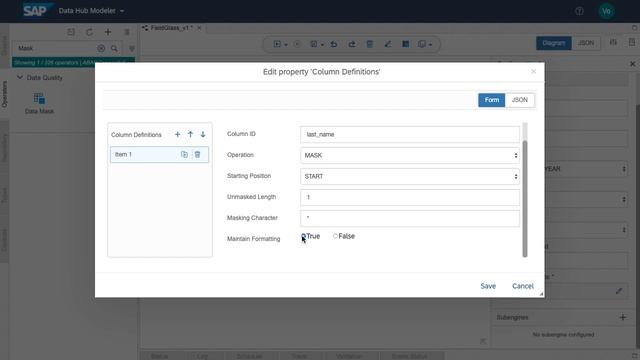The width and height of the screenshot is (640, 360).
Task: Click the plus icon in operators panel
Action: click(108, 32)
